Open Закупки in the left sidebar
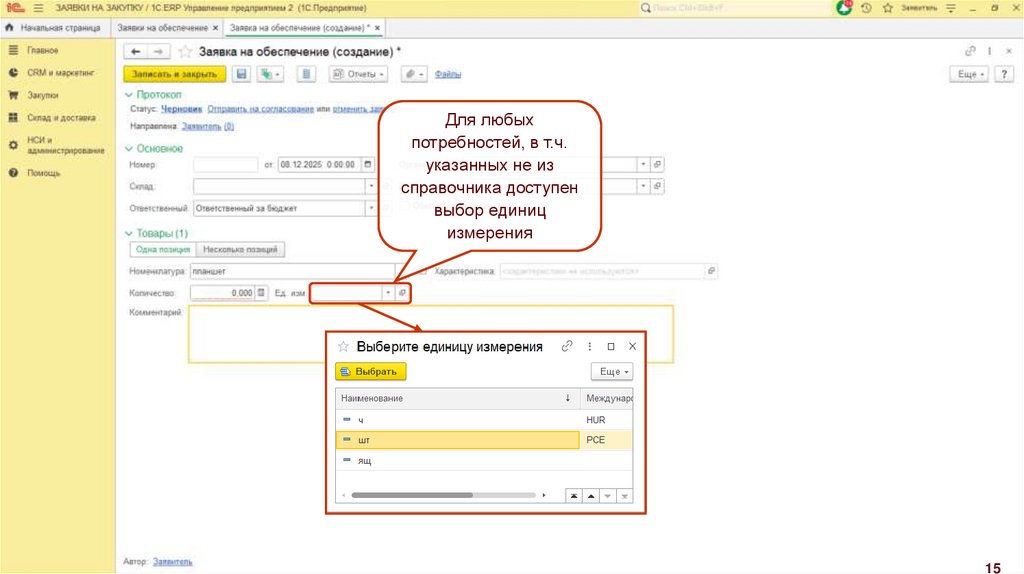This screenshot has height=574, width=1024. point(42,95)
